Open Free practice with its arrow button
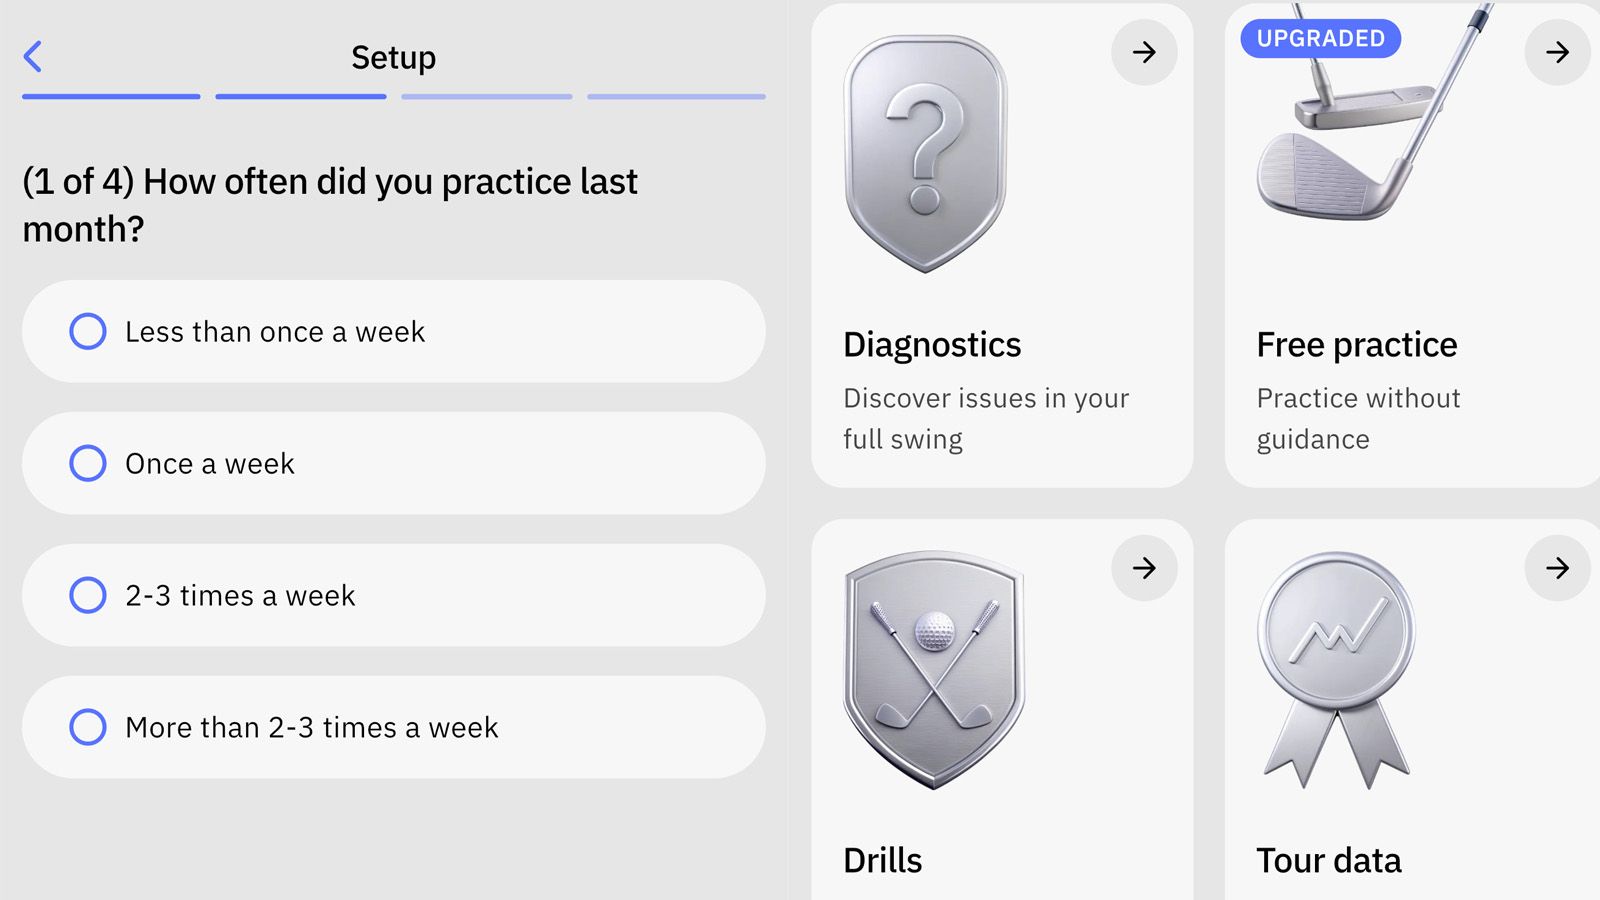The image size is (1600, 900). point(1557,52)
